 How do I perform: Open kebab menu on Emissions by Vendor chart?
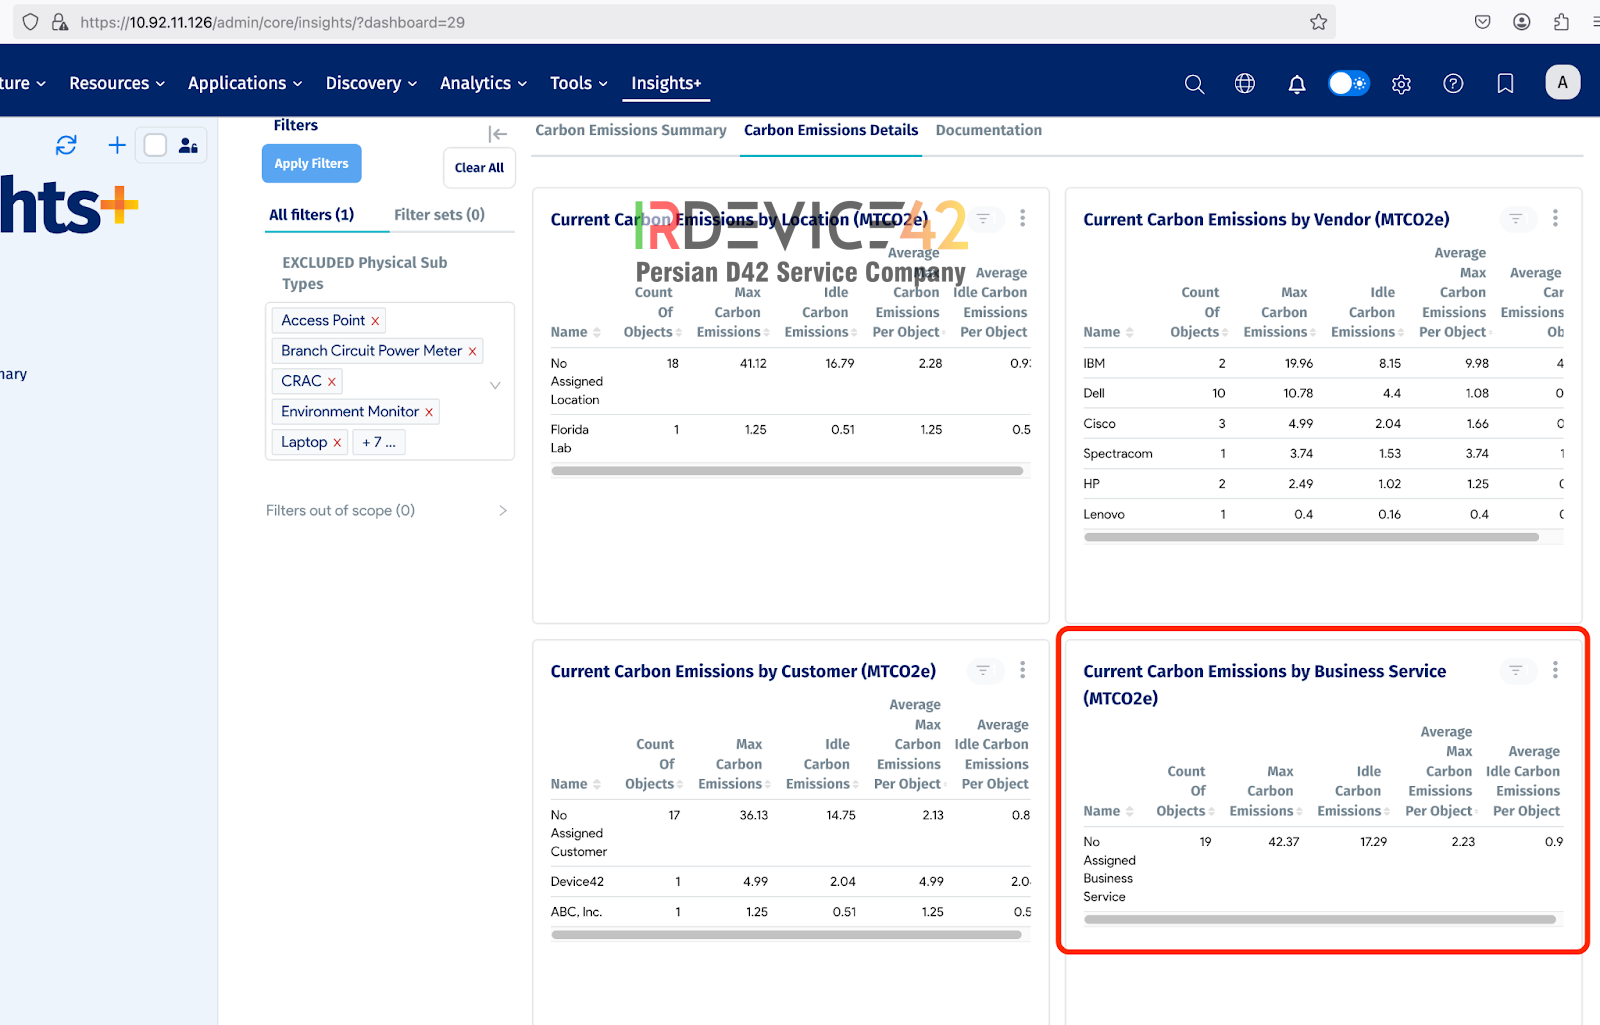[x=1555, y=218]
